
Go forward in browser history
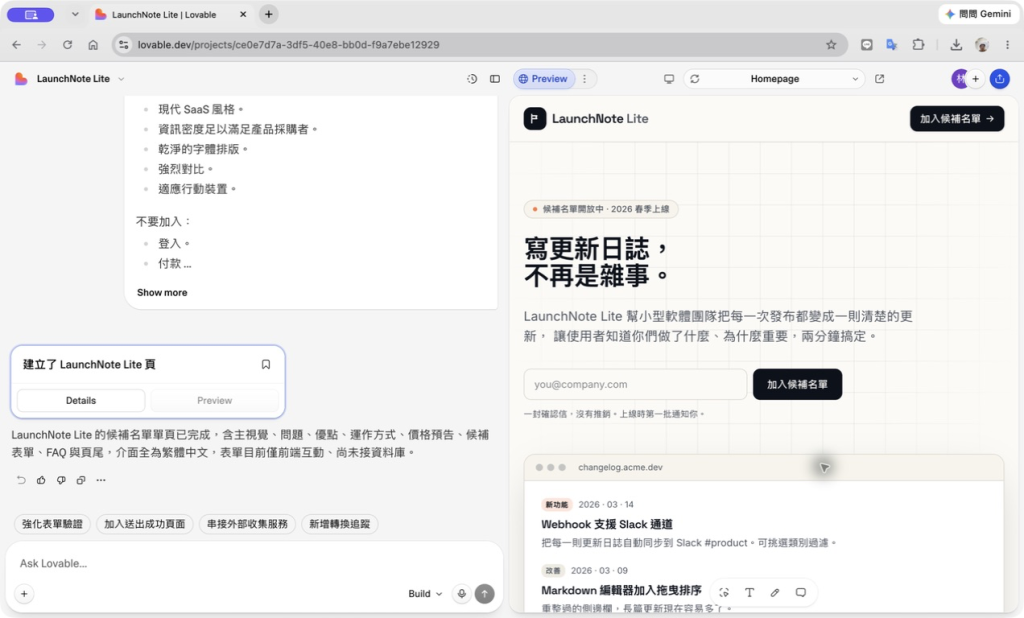42,44
